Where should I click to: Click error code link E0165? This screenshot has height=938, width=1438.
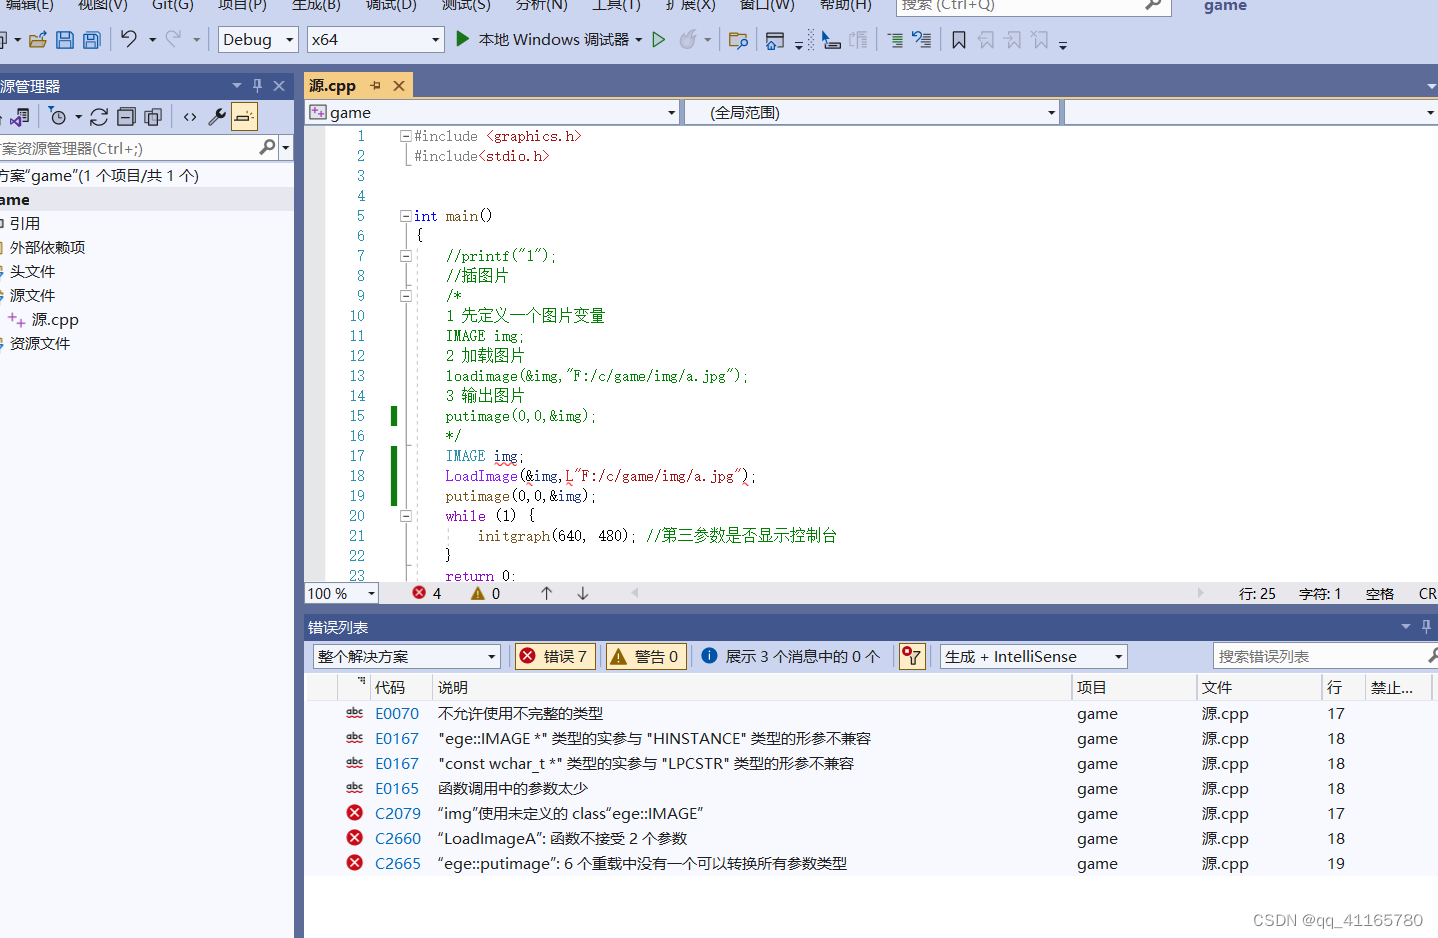[x=397, y=788]
